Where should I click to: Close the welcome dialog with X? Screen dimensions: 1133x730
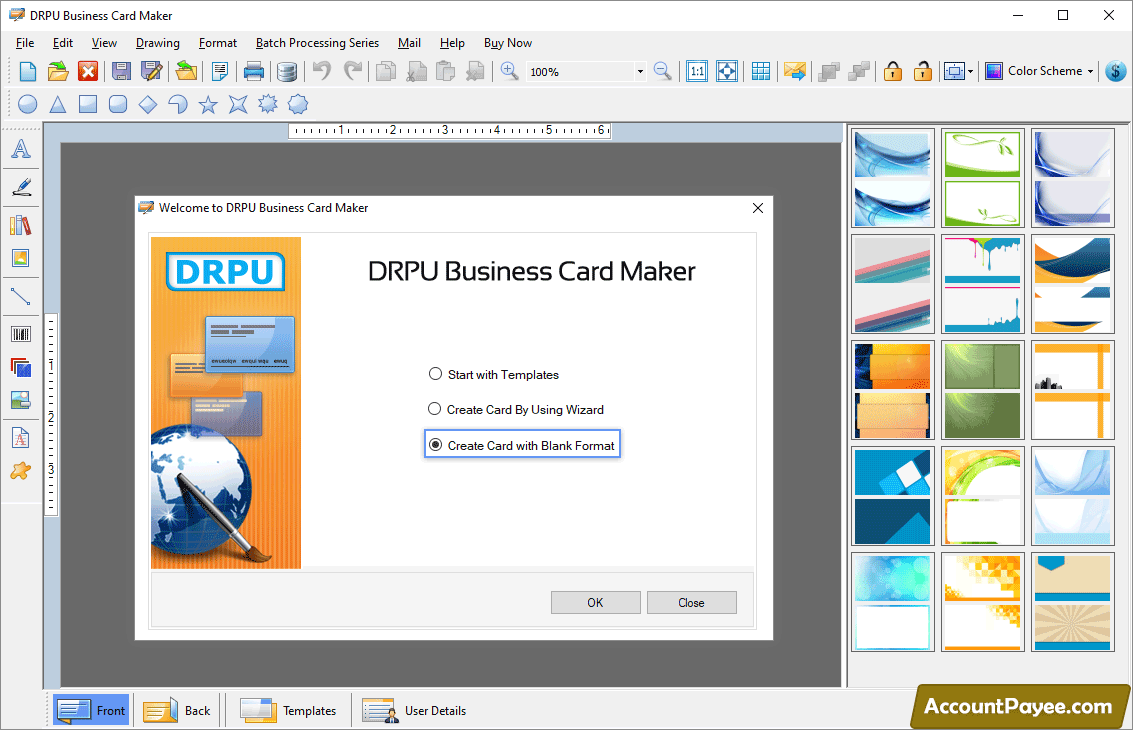(757, 208)
